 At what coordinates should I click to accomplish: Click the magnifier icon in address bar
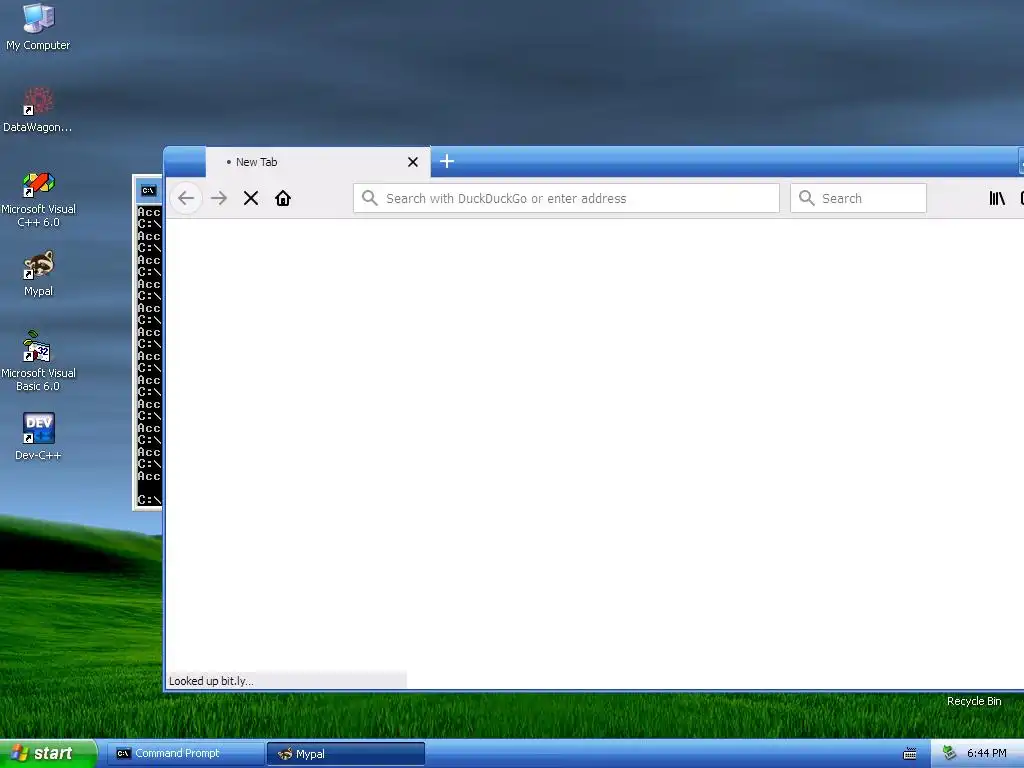[x=370, y=198]
